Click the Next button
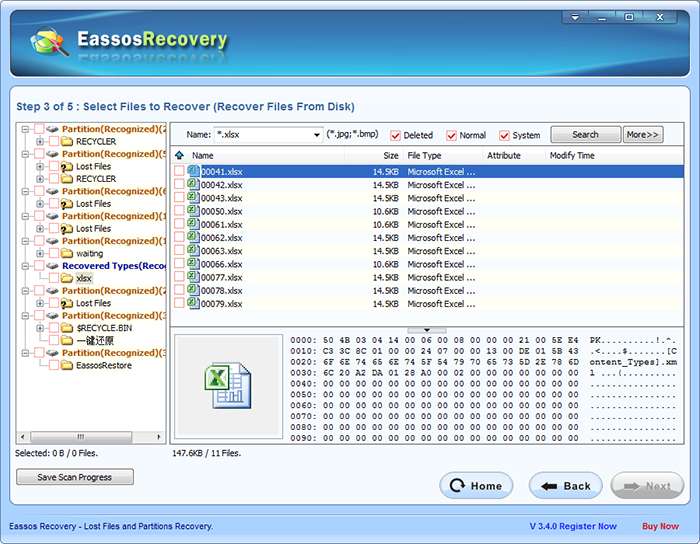 click(x=647, y=486)
